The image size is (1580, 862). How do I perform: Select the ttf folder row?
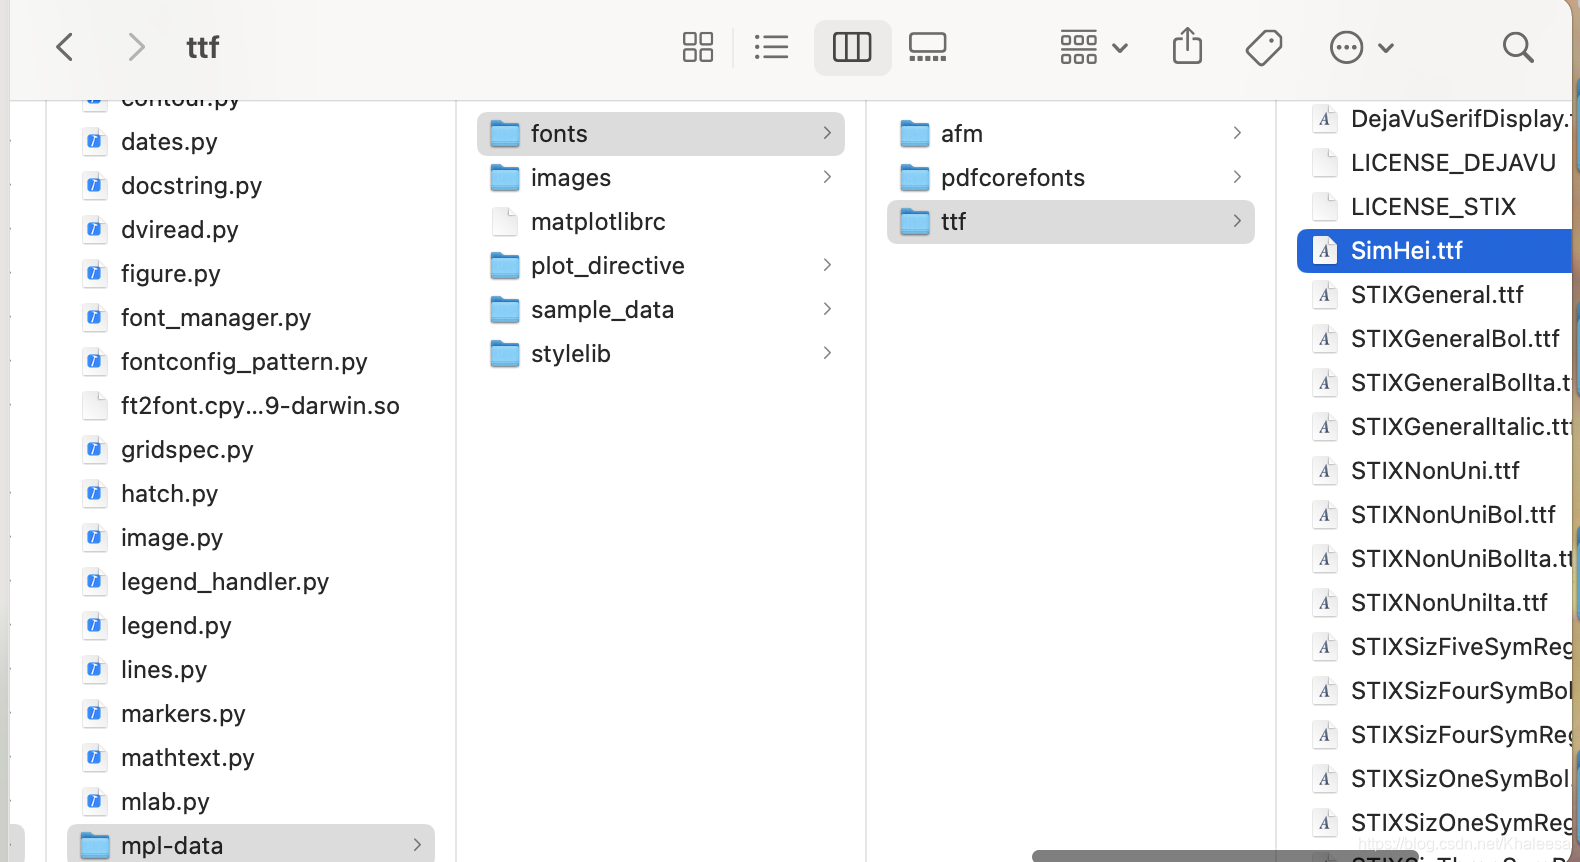(1071, 221)
